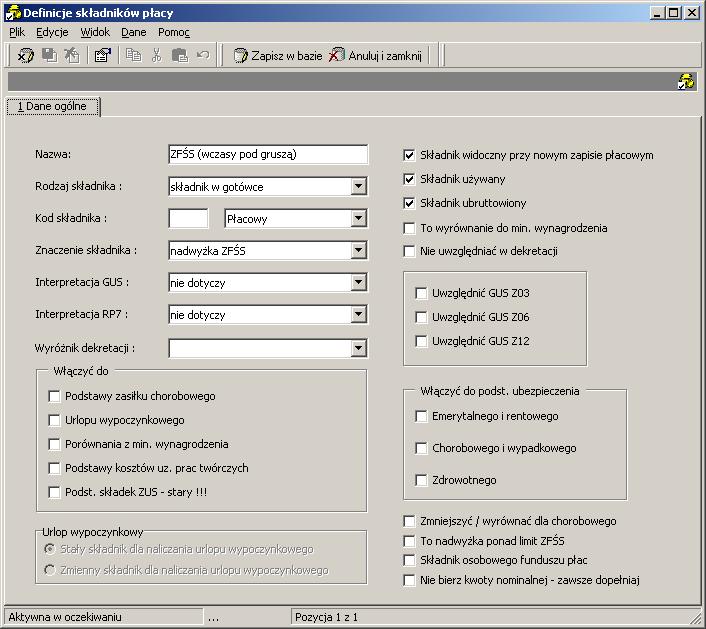Click Zapisz w bazie to save
The image size is (706, 629).
pyautogui.click(x=277, y=56)
